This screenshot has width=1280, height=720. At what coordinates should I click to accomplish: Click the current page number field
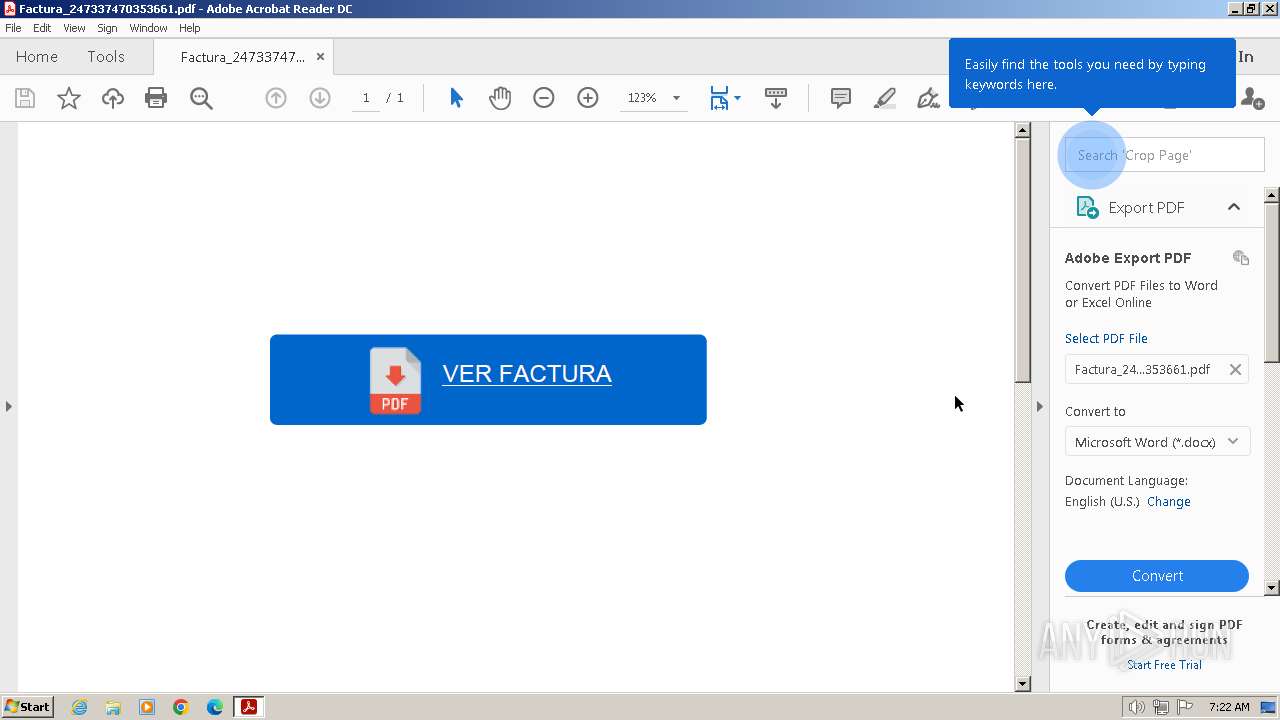[366, 98]
